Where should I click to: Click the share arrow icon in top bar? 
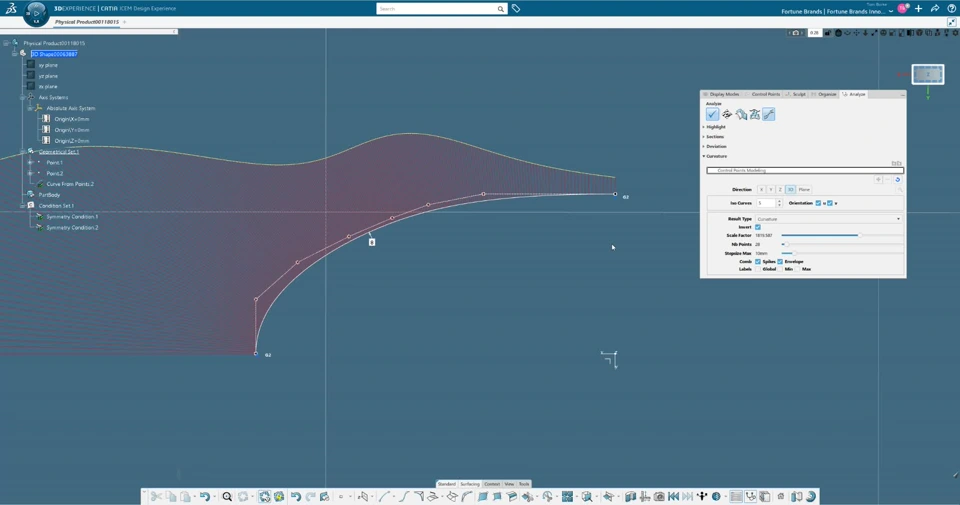(935, 9)
